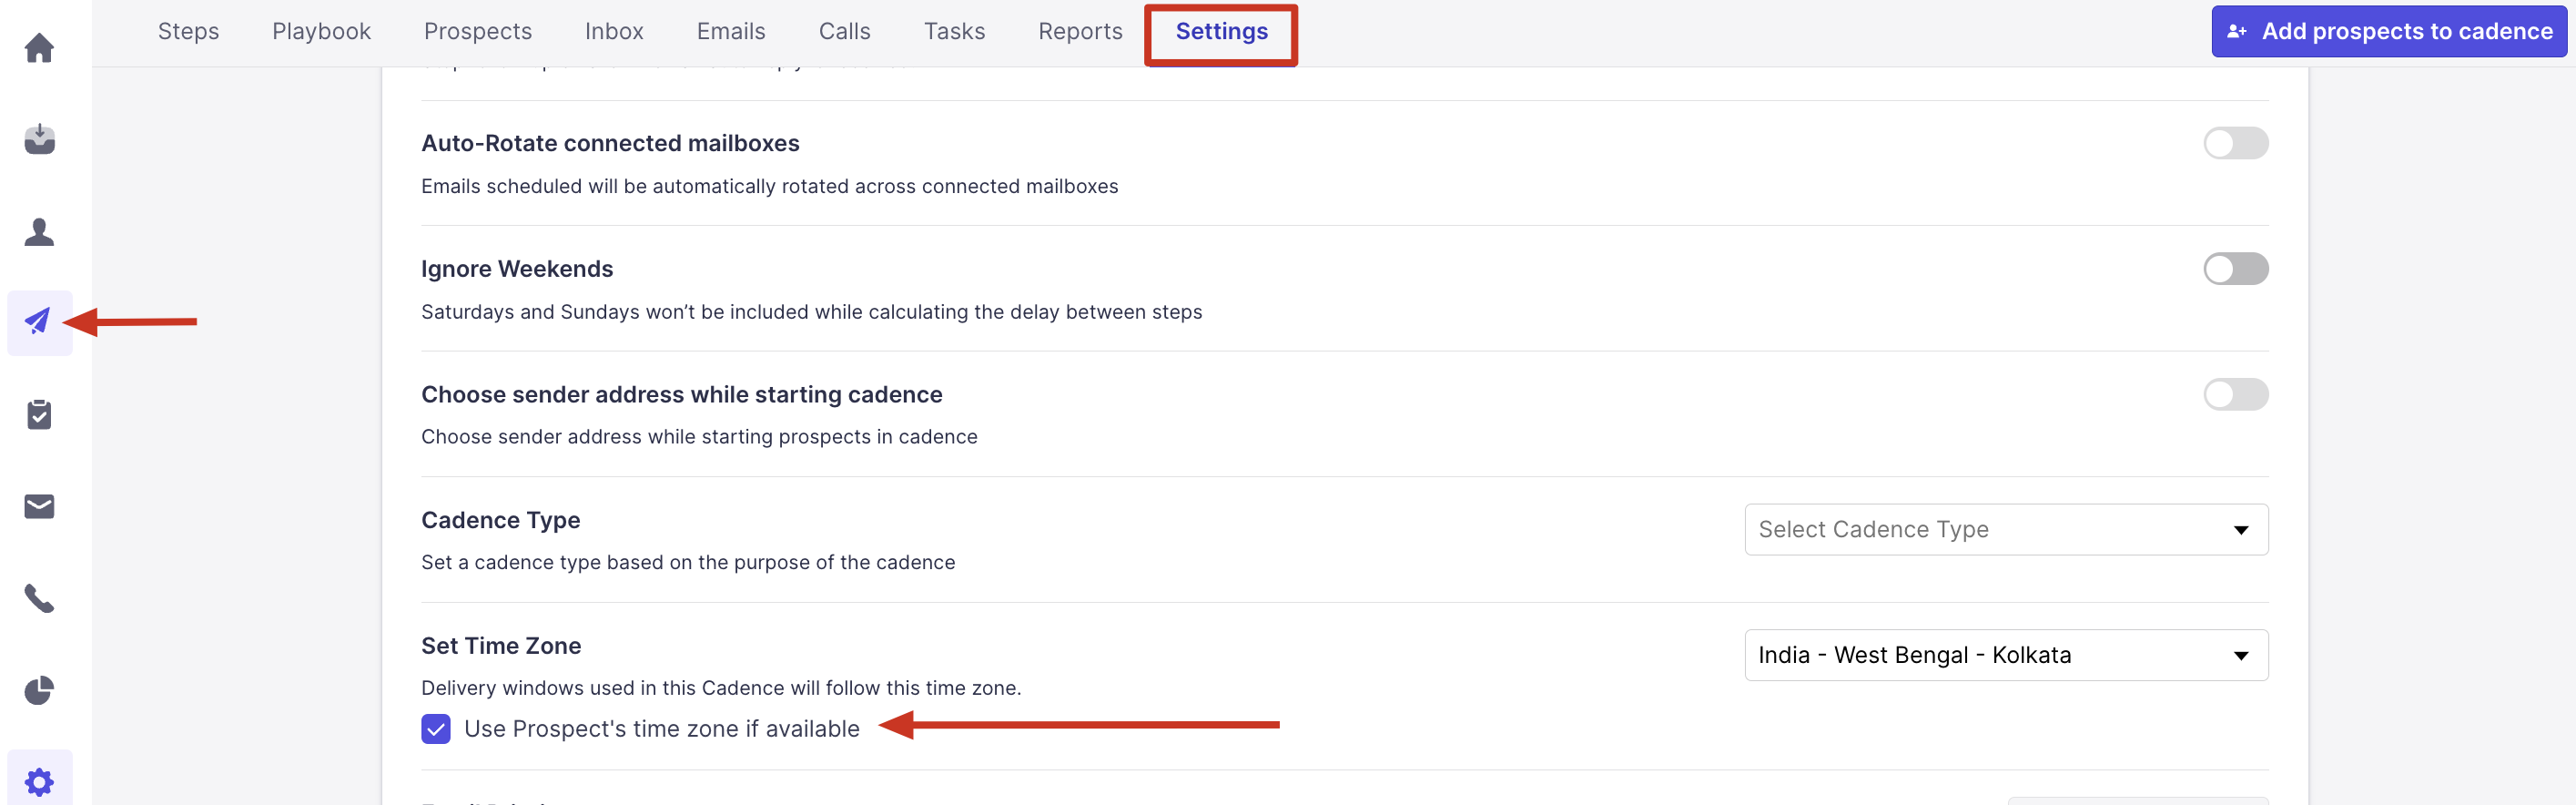Open the Calls phone sidebar icon
The image size is (2576, 805).
[39, 598]
